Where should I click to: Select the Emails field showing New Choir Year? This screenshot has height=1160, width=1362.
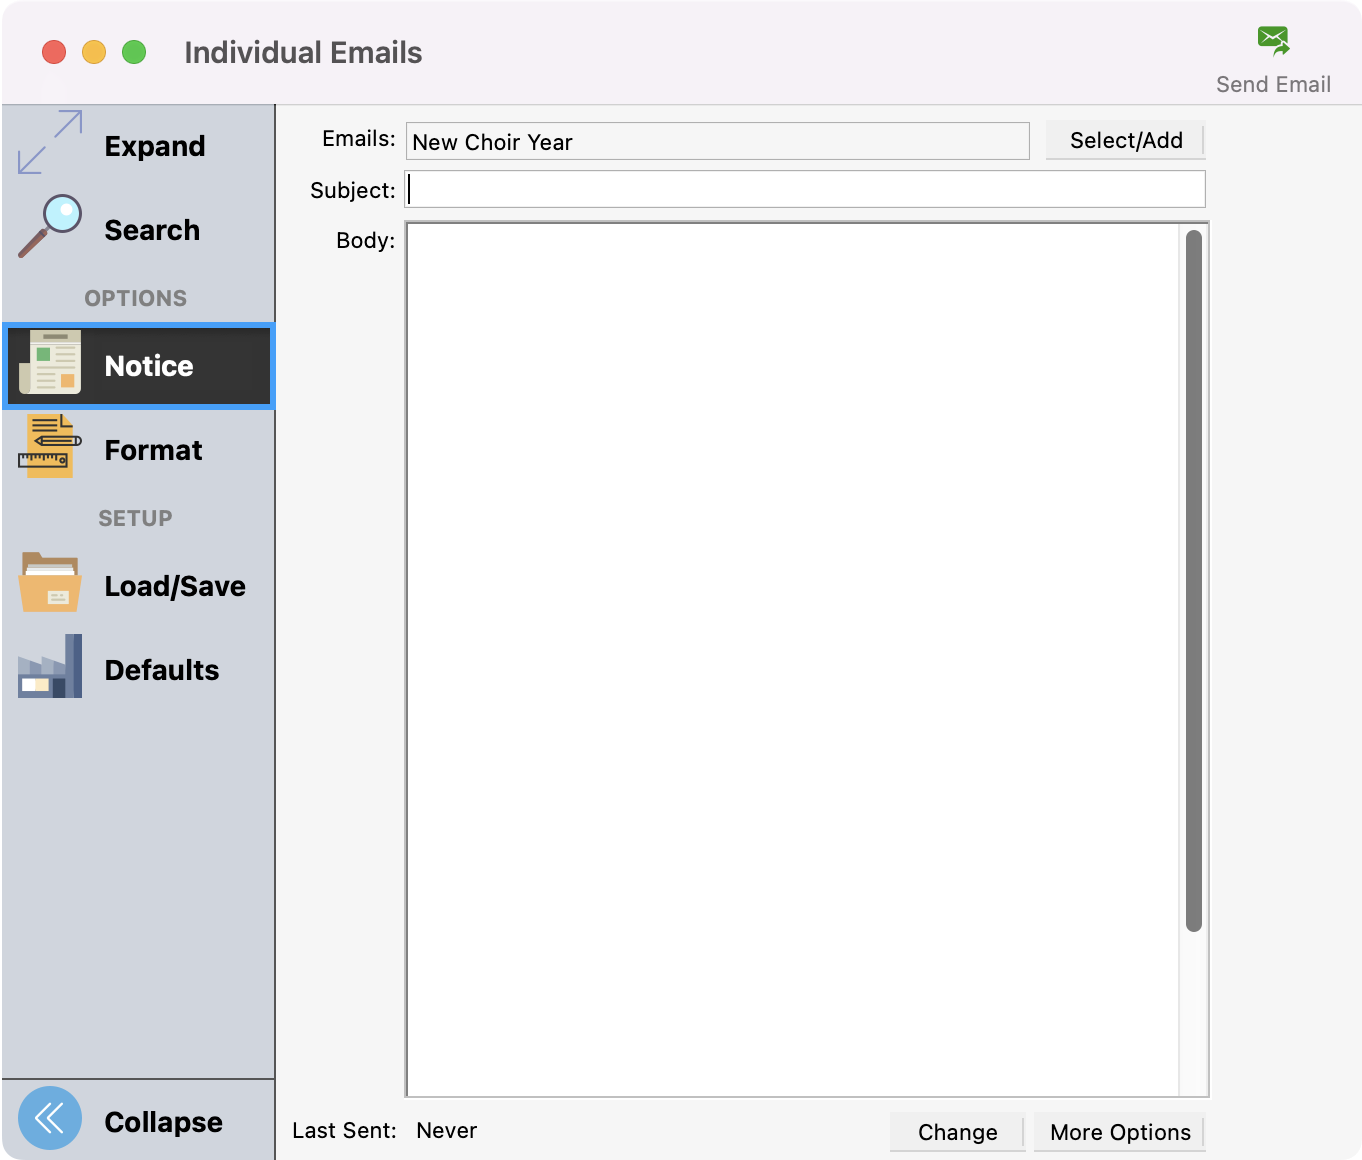(x=717, y=141)
